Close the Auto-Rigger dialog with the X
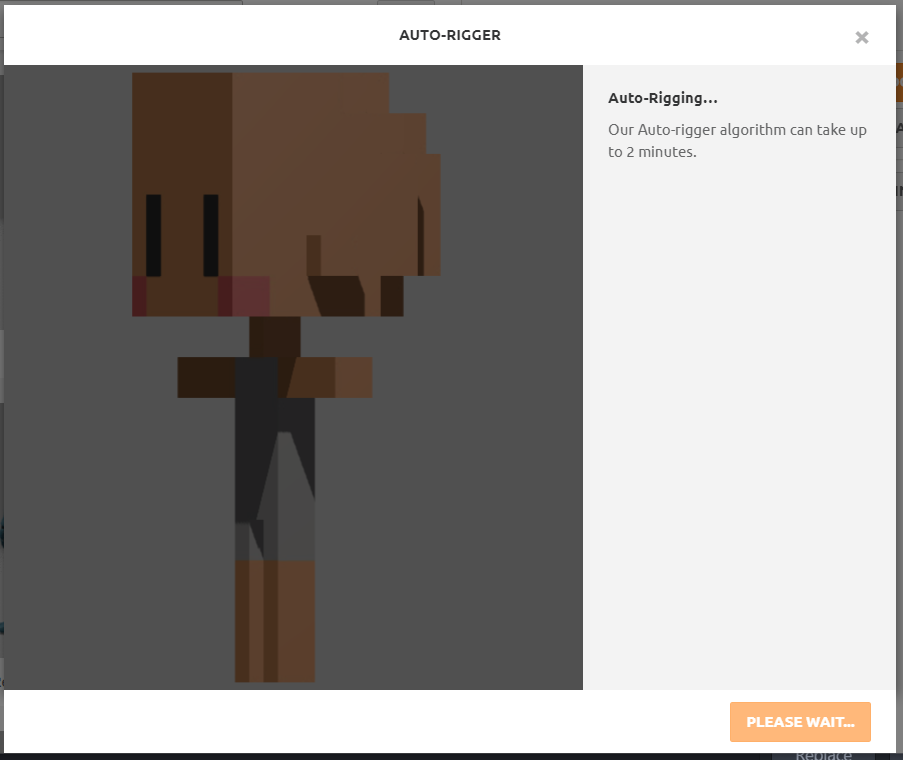This screenshot has height=760, width=903. 862,37
